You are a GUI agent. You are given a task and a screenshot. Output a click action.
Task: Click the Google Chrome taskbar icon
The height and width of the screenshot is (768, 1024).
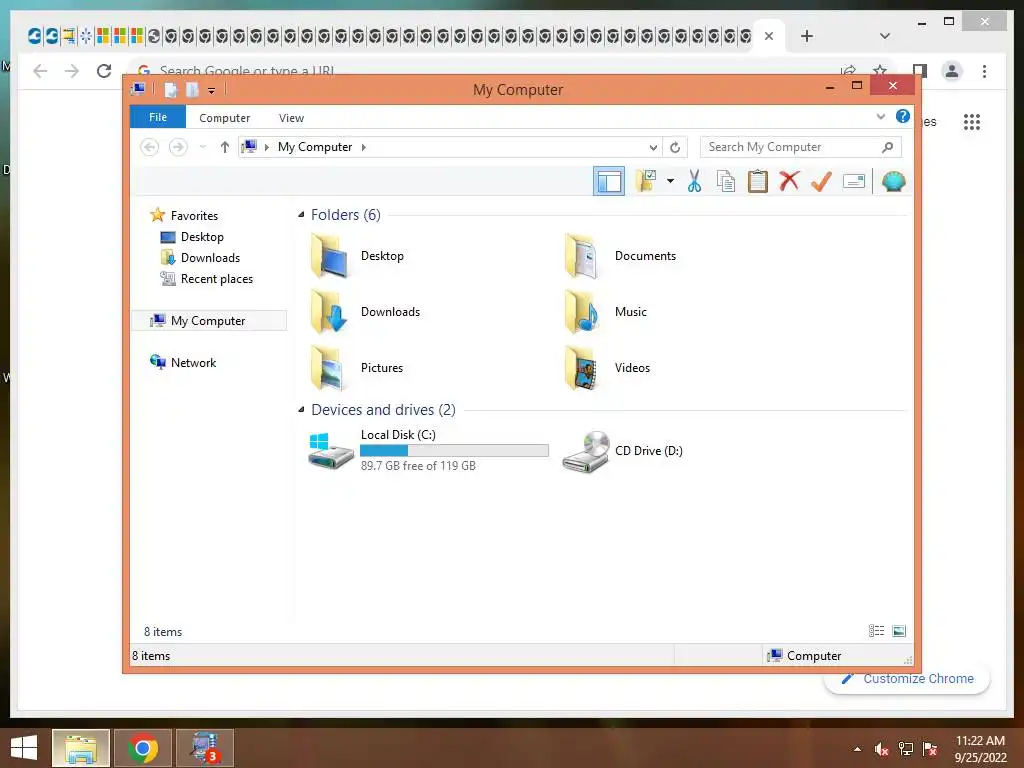pos(143,748)
